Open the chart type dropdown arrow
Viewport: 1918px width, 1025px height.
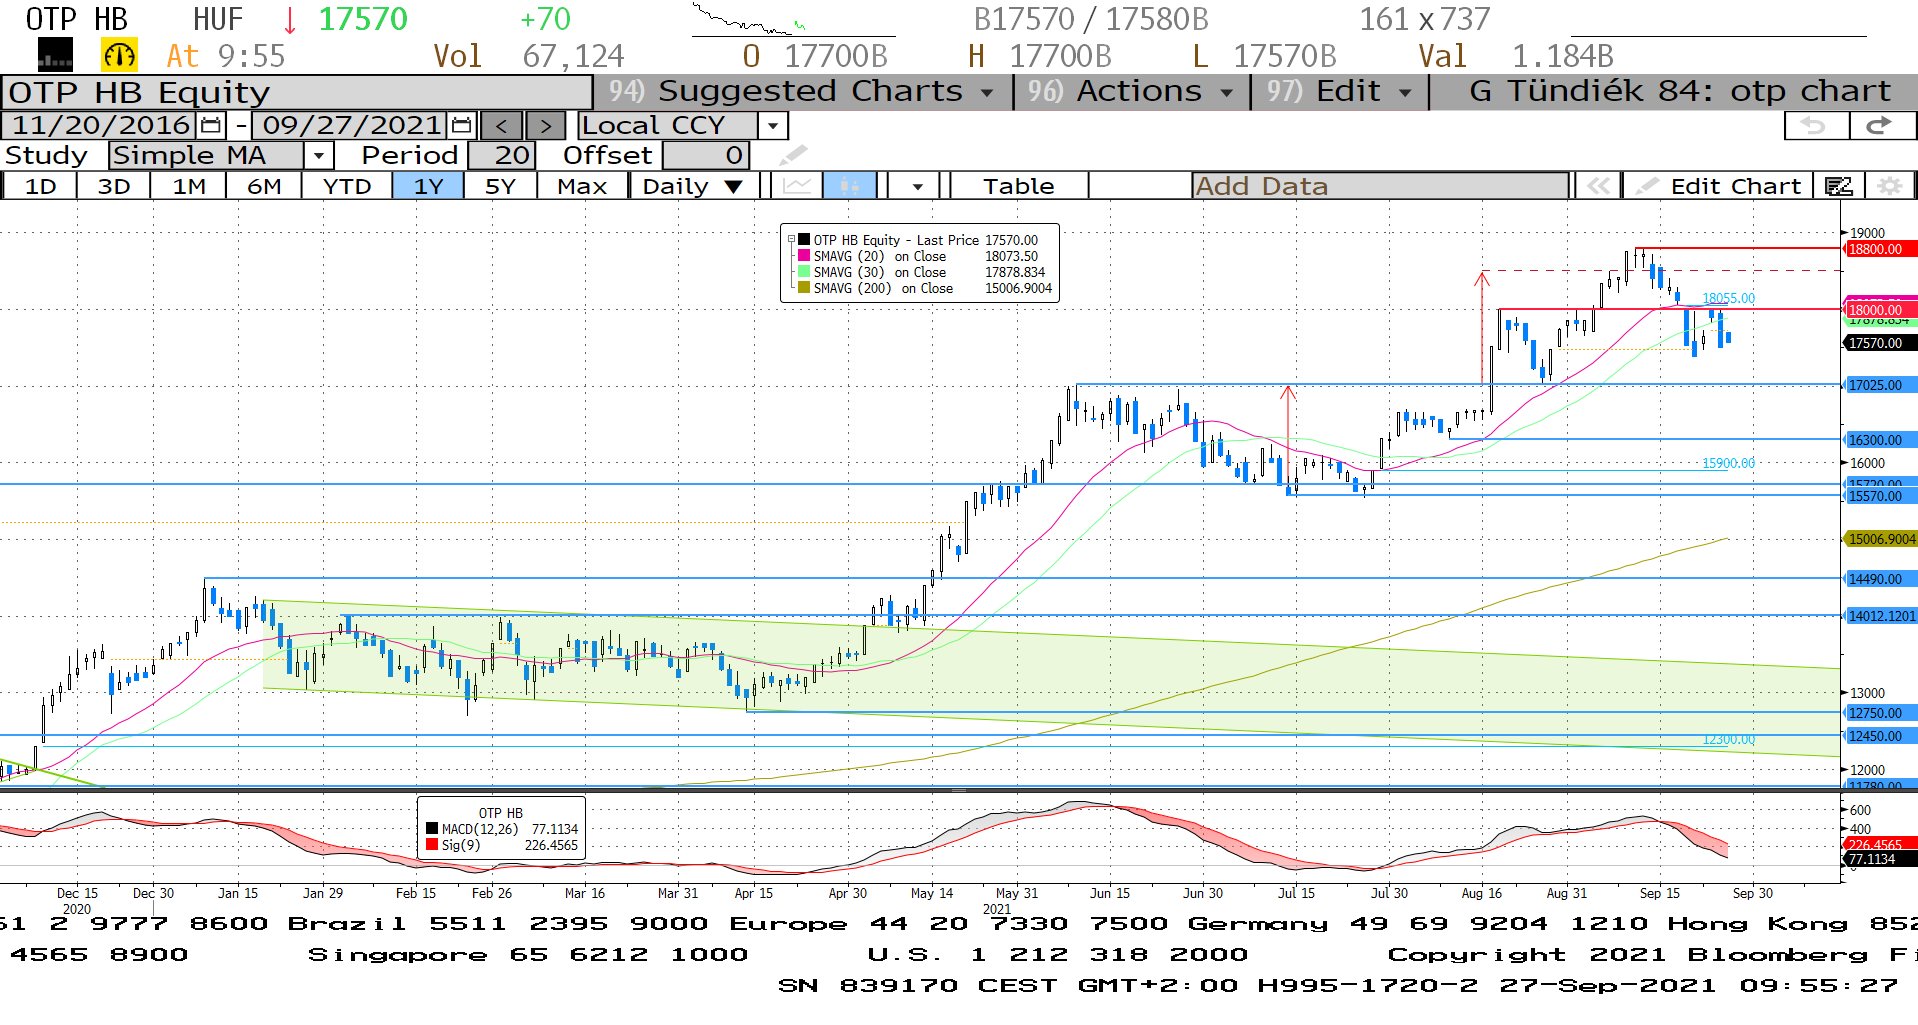[917, 186]
